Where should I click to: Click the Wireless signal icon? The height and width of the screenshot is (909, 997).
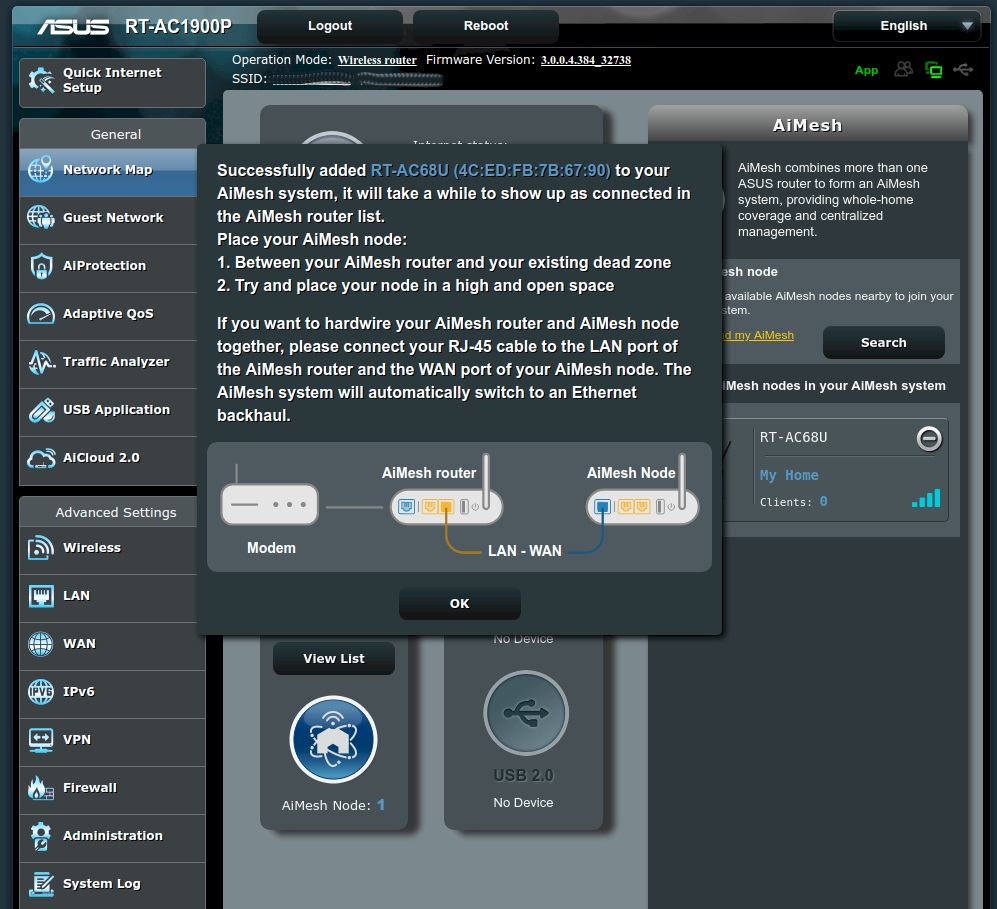click(41, 548)
